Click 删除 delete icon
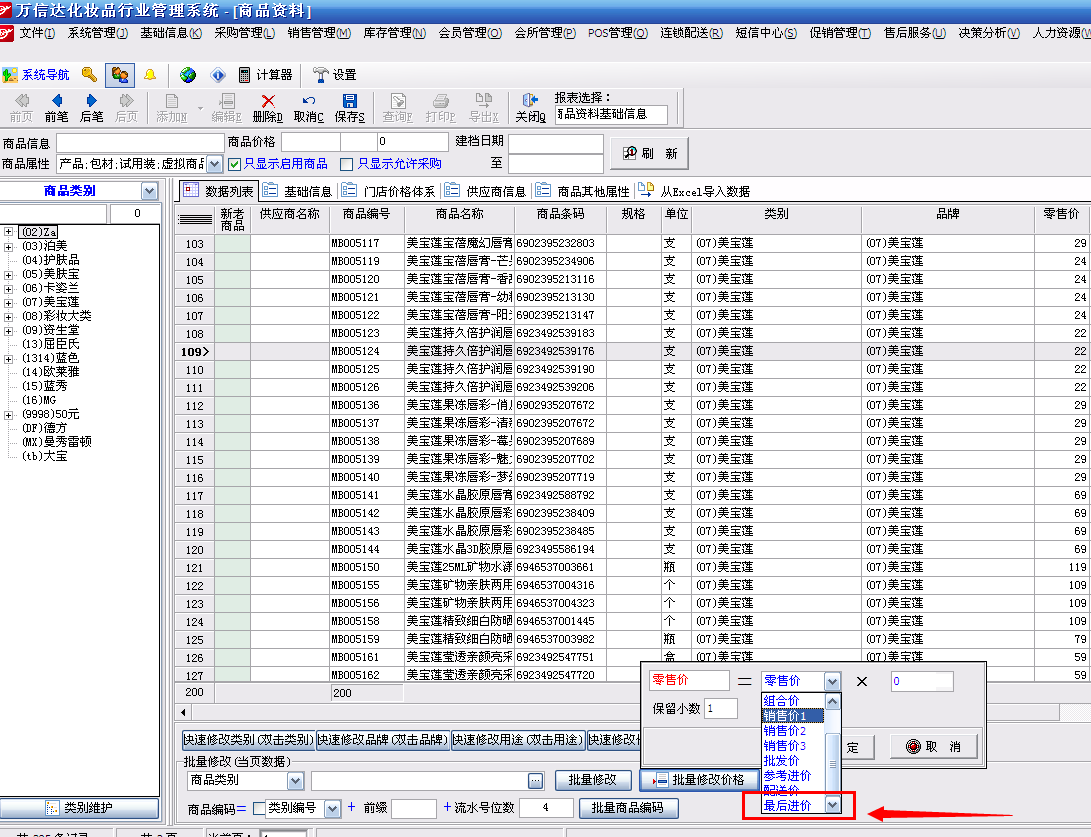Viewport: 1091px width, 837px height. click(x=268, y=108)
